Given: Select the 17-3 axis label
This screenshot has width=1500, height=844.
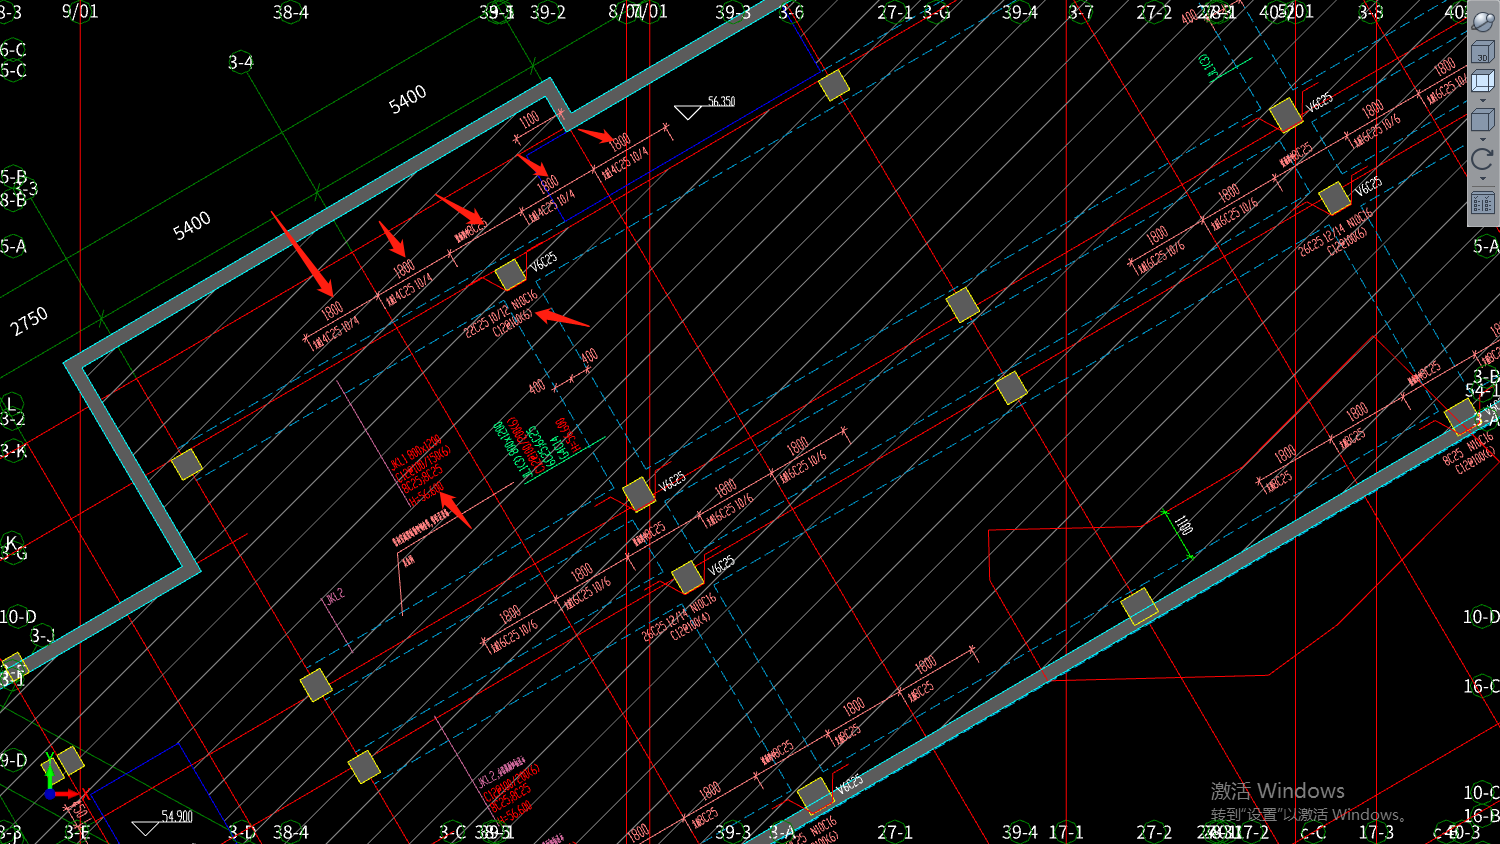Looking at the screenshot, I should pos(1376,832).
